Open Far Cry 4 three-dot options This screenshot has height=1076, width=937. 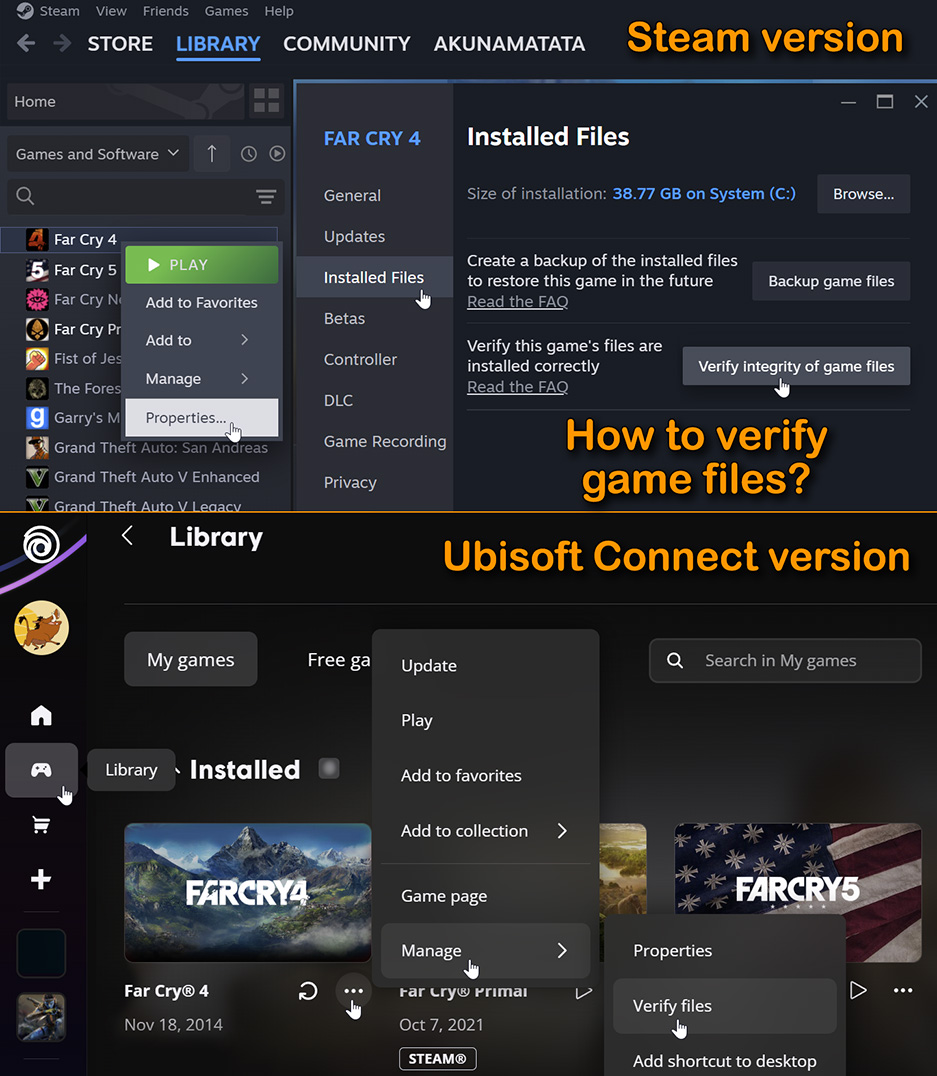pyautogui.click(x=354, y=991)
